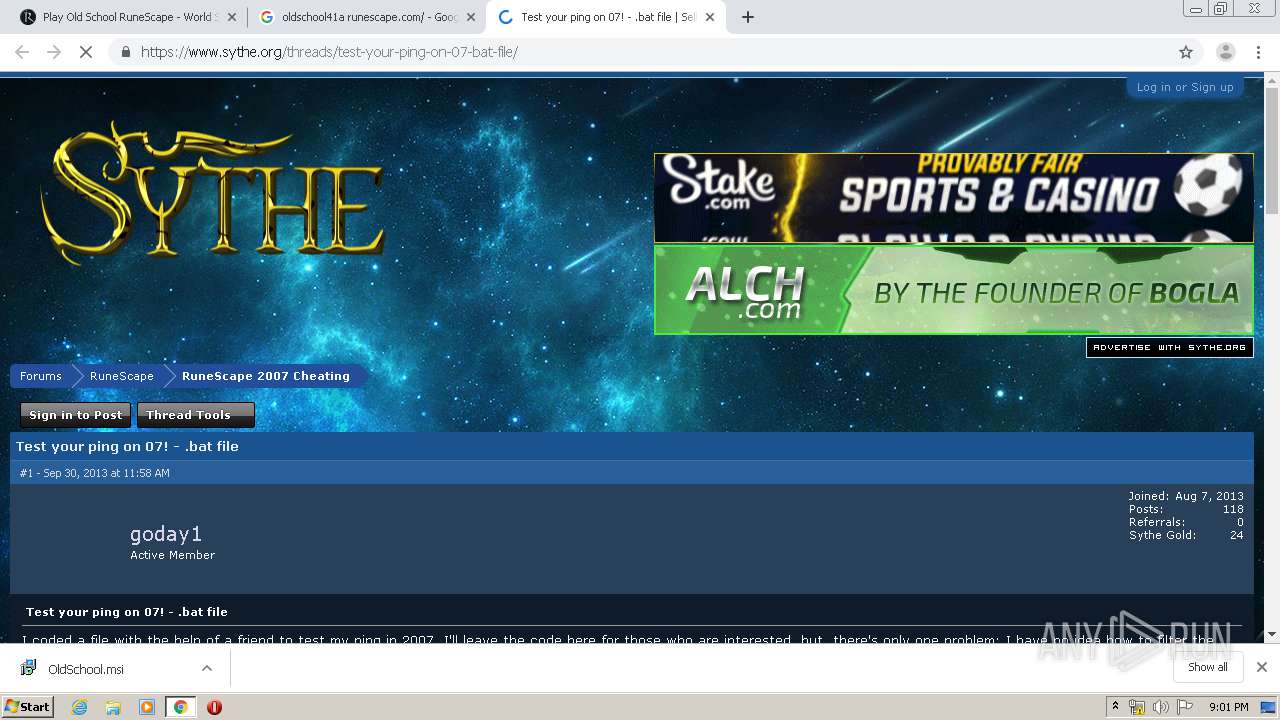
Task: Click the Chrome taskbar icon
Action: (x=180, y=707)
